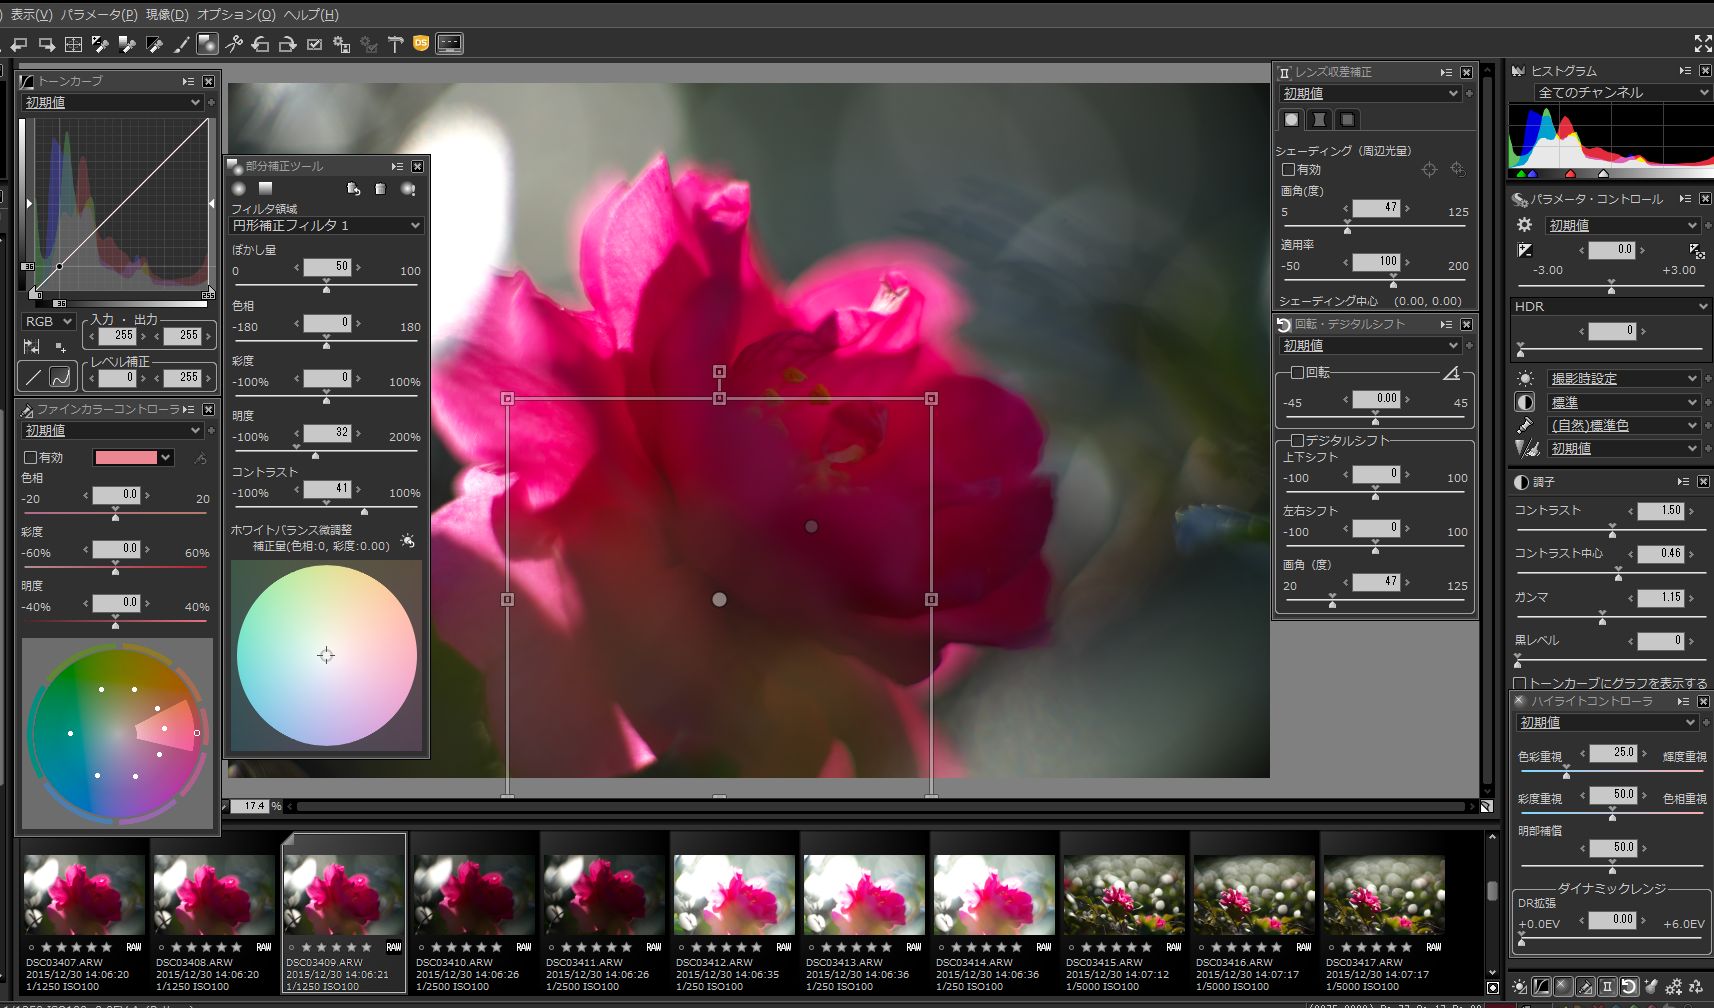Viewport: 1714px width, 1008px height.
Task: Enable the shading 有効 checkbox
Action: [1289, 170]
